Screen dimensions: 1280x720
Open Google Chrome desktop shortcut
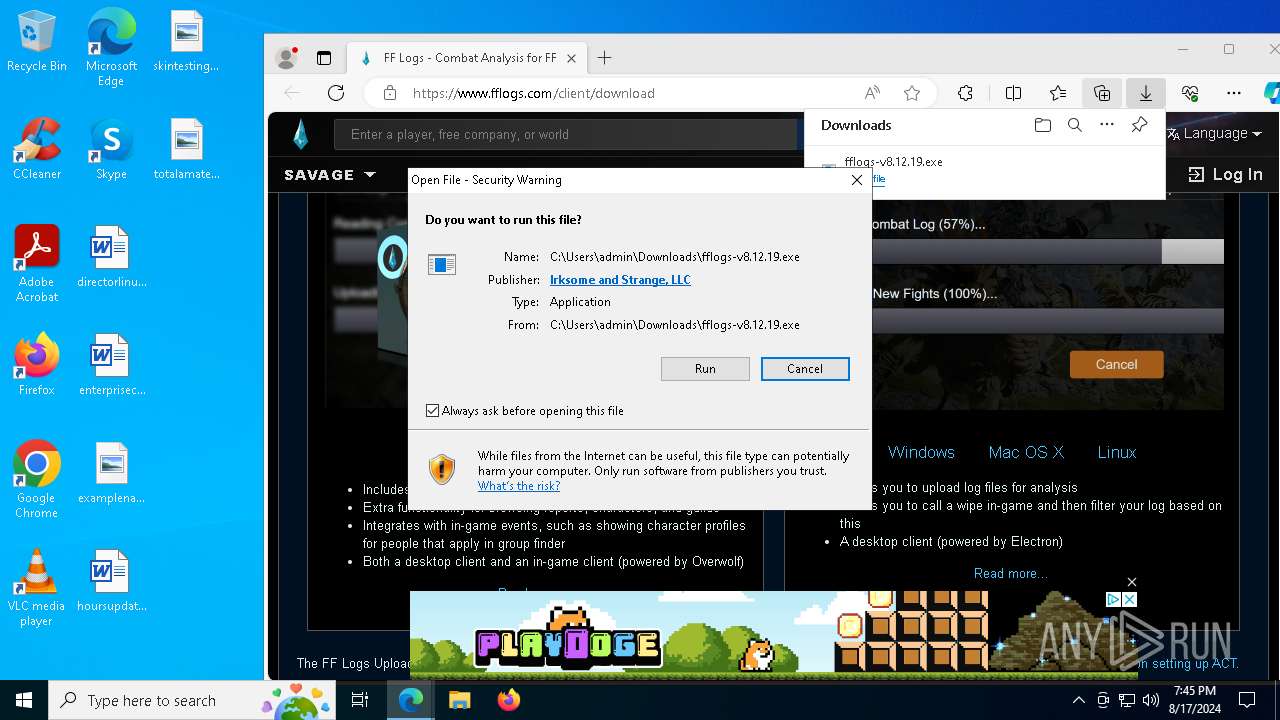coord(37,479)
